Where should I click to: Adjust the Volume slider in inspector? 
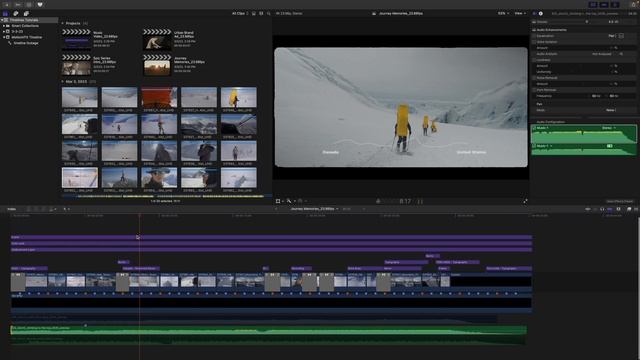tap(587, 22)
